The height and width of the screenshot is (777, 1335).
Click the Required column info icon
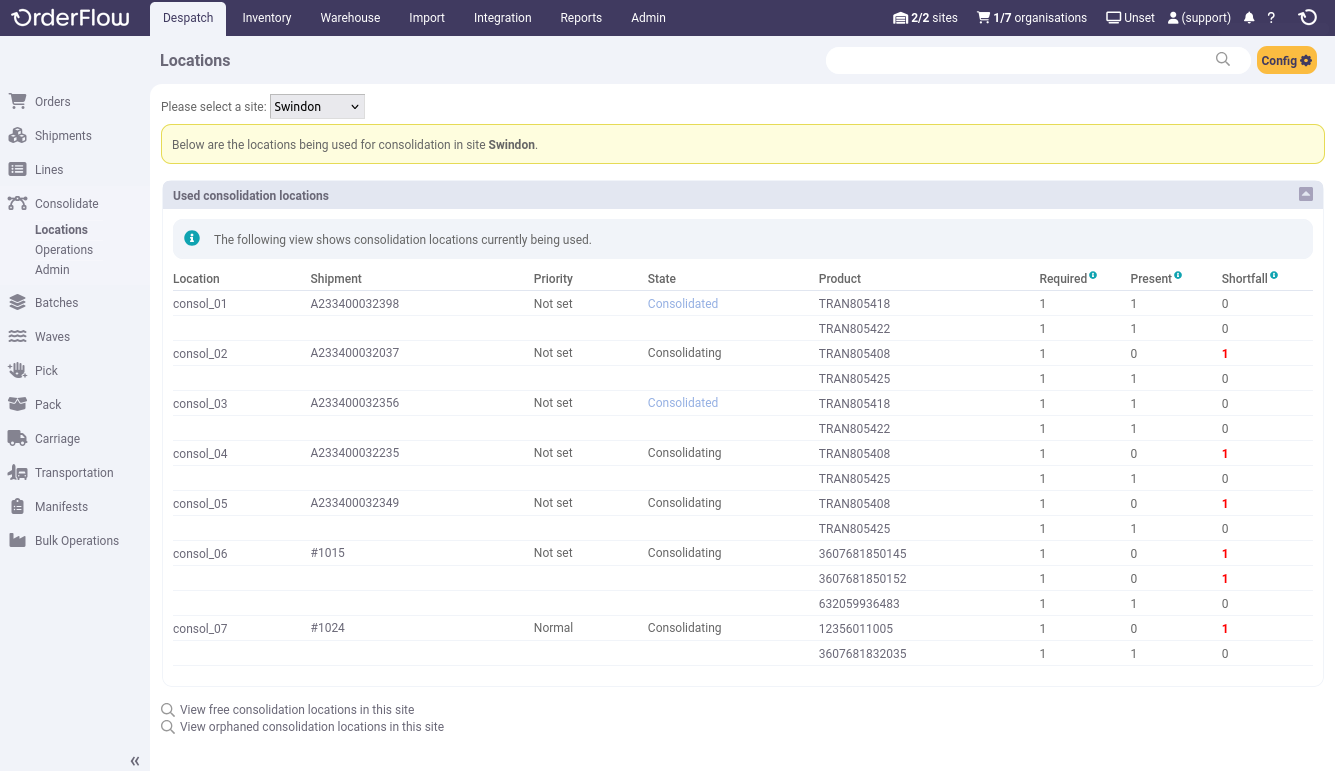click(x=1093, y=275)
